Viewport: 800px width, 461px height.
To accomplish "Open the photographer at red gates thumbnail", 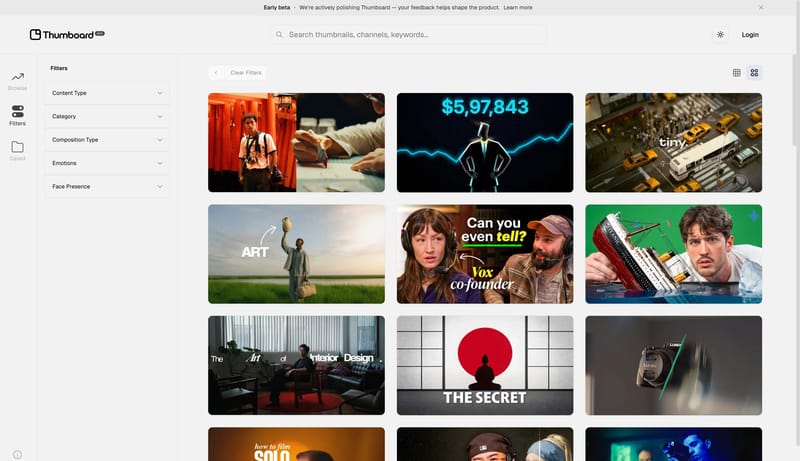I will (296, 142).
